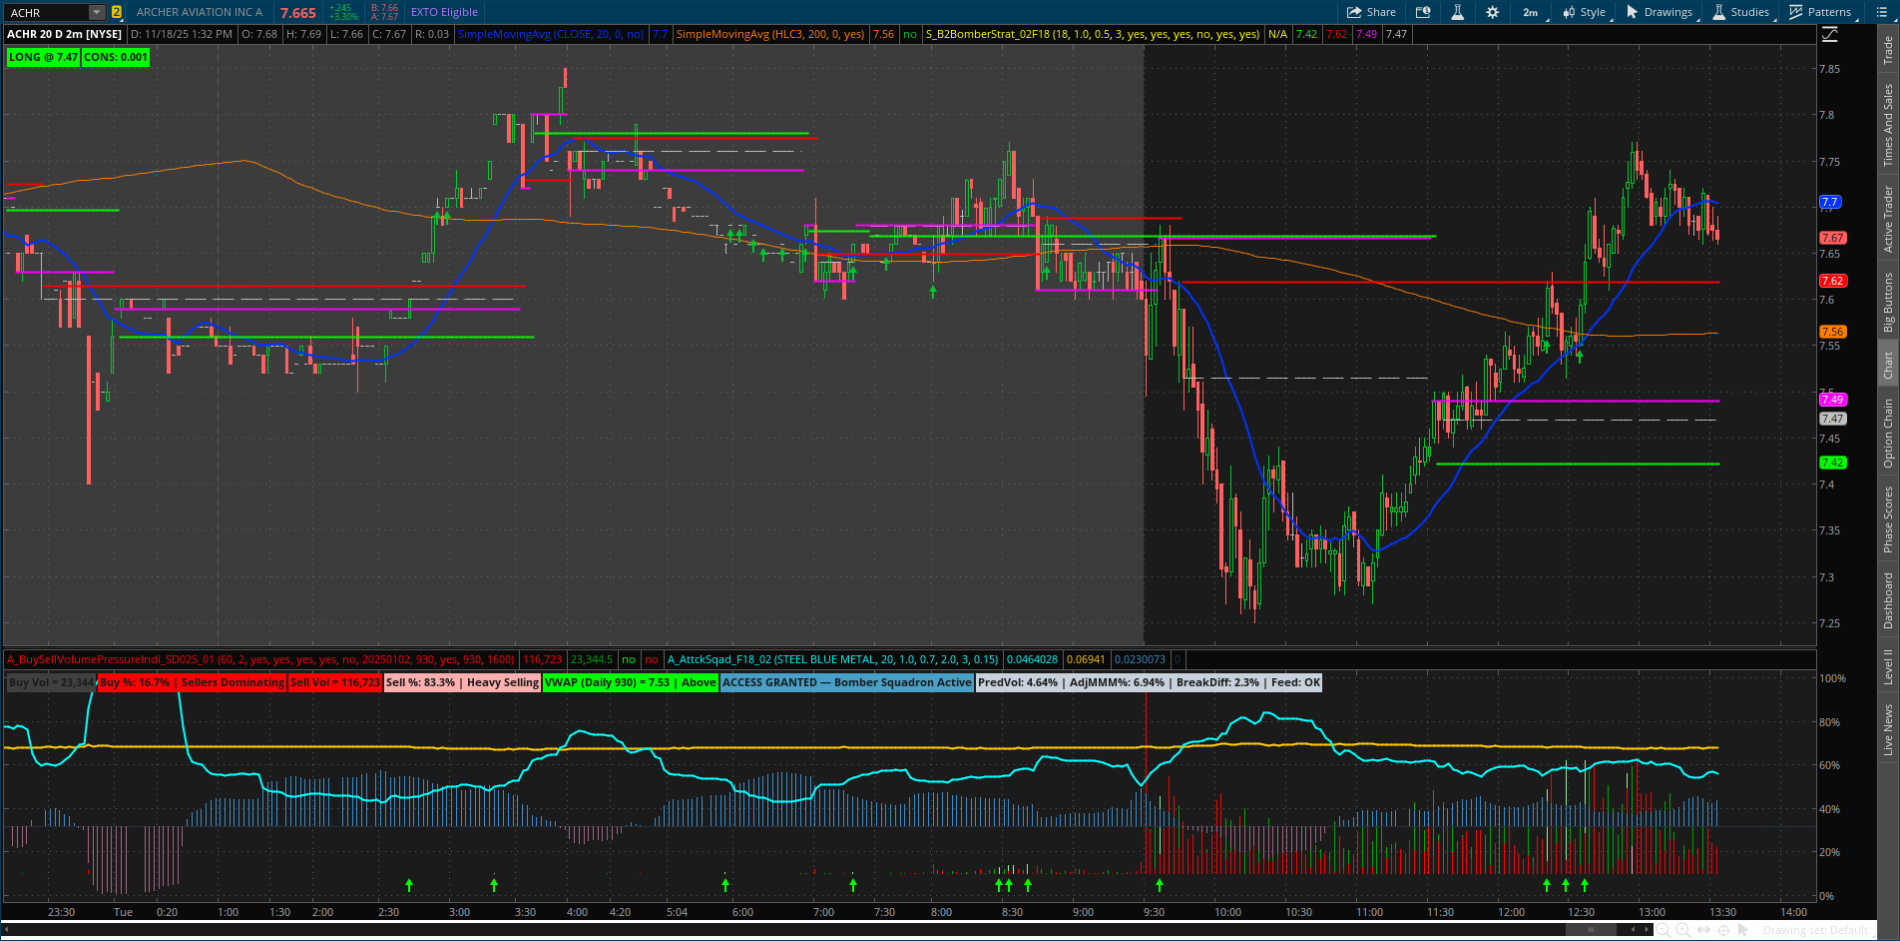1900x941 pixels.
Task: Click the EXTO Eligible button
Action: [x=443, y=12]
